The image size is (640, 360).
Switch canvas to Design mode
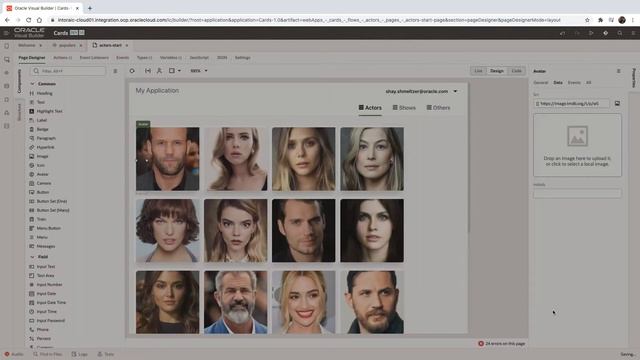pos(497,71)
